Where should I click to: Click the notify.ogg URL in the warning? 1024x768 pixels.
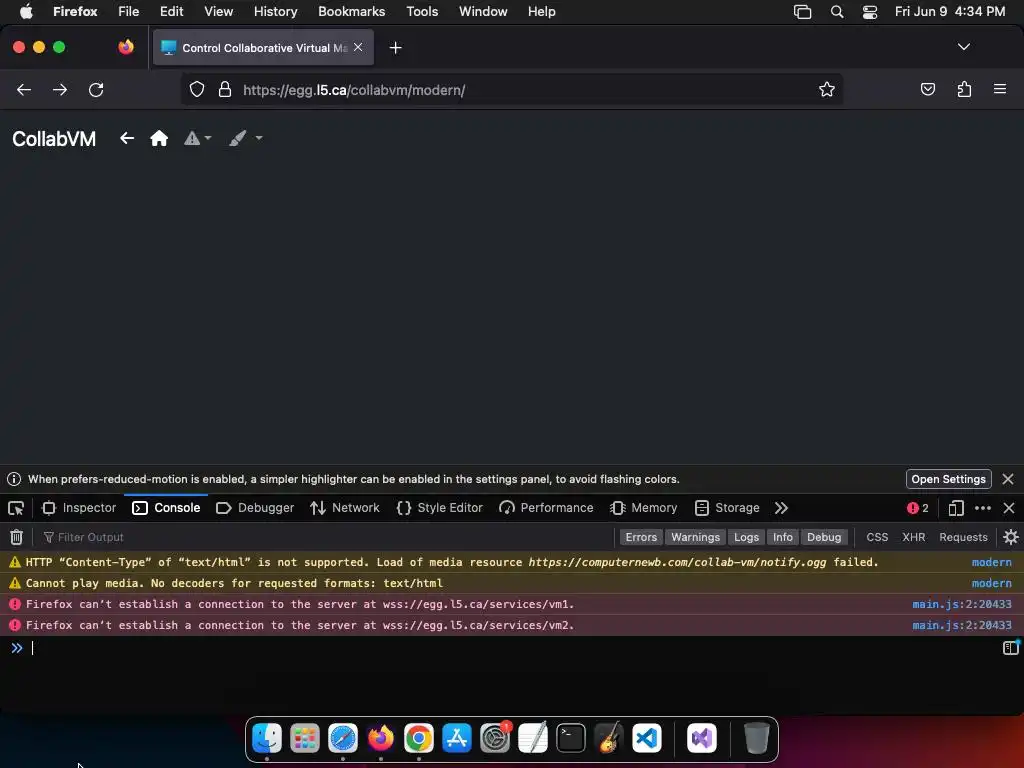click(677, 562)
